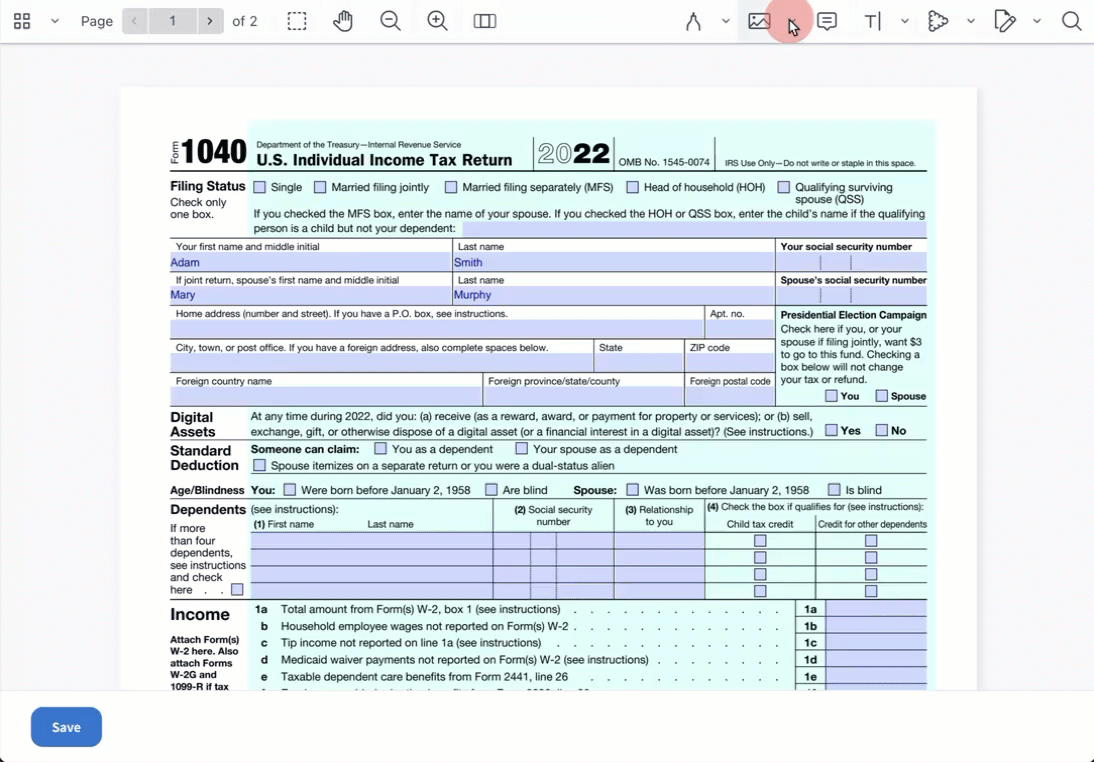
Task: Open the search magnifier
Action: (x=1071, y=21)
